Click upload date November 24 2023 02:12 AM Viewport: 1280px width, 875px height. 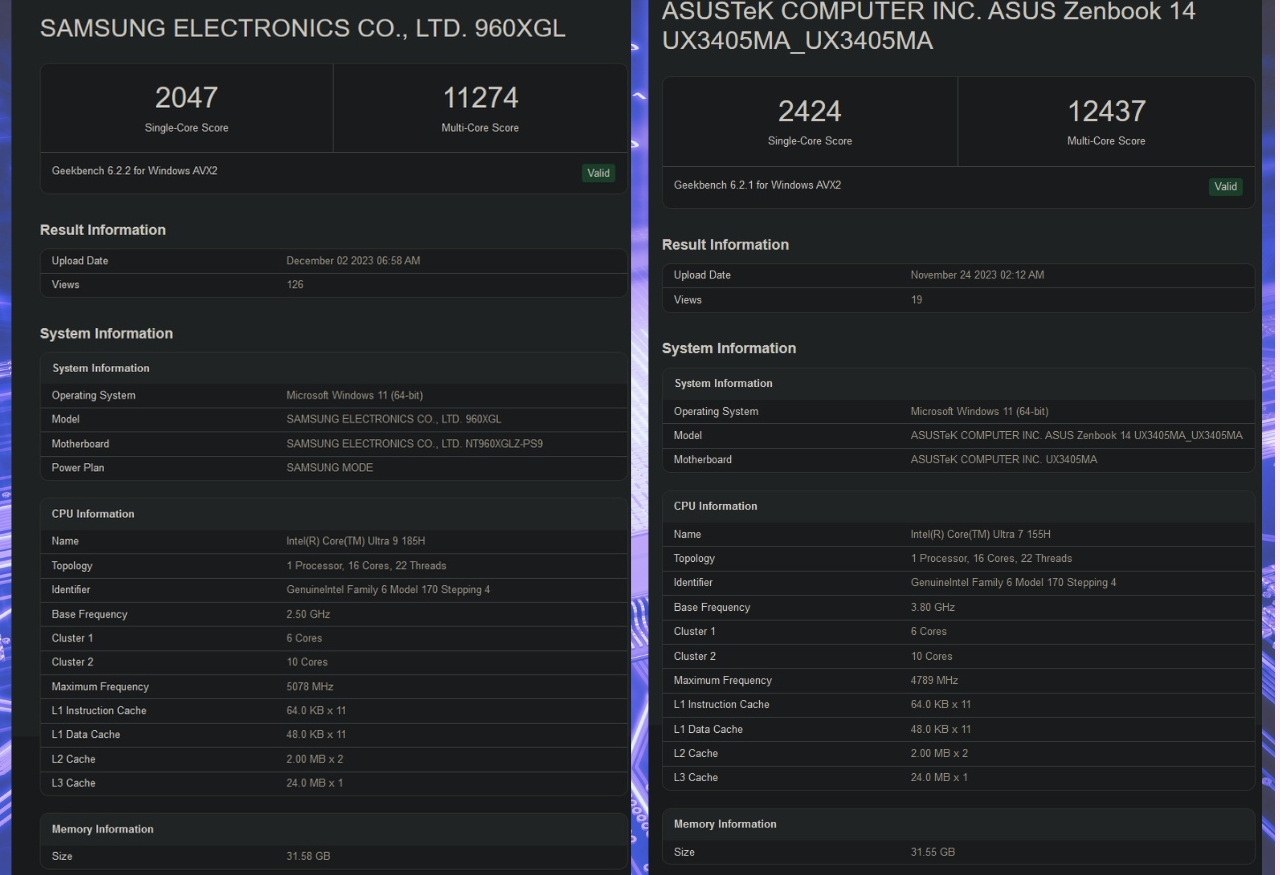[x=977, y=275]
